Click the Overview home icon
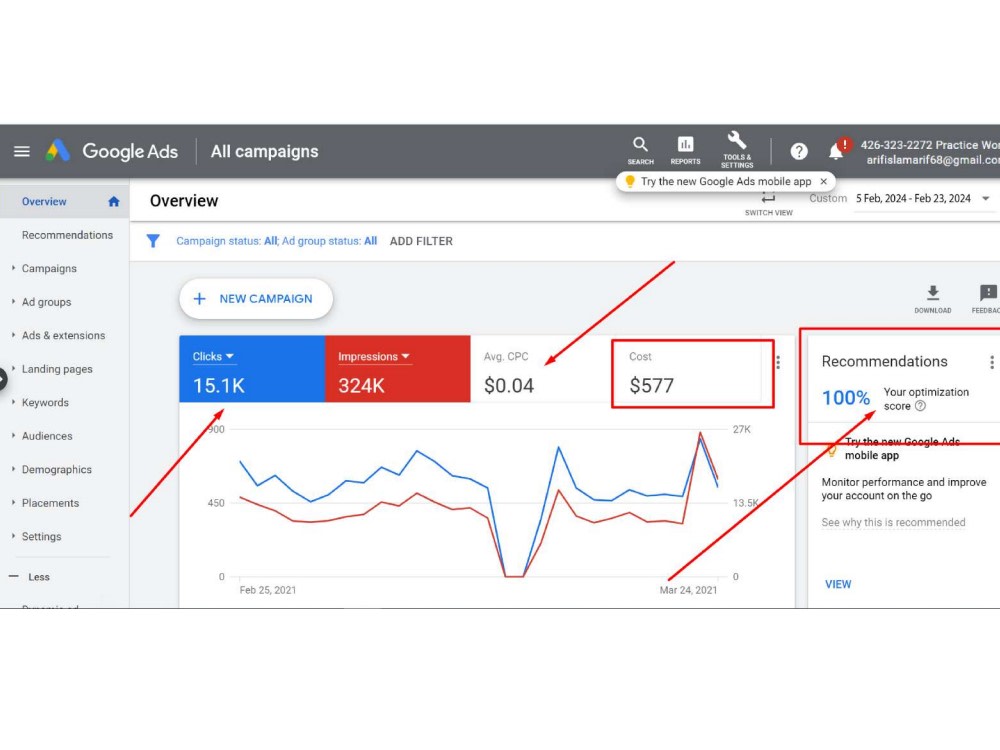The image size is (1000, 750). click(x=114, y=202)
